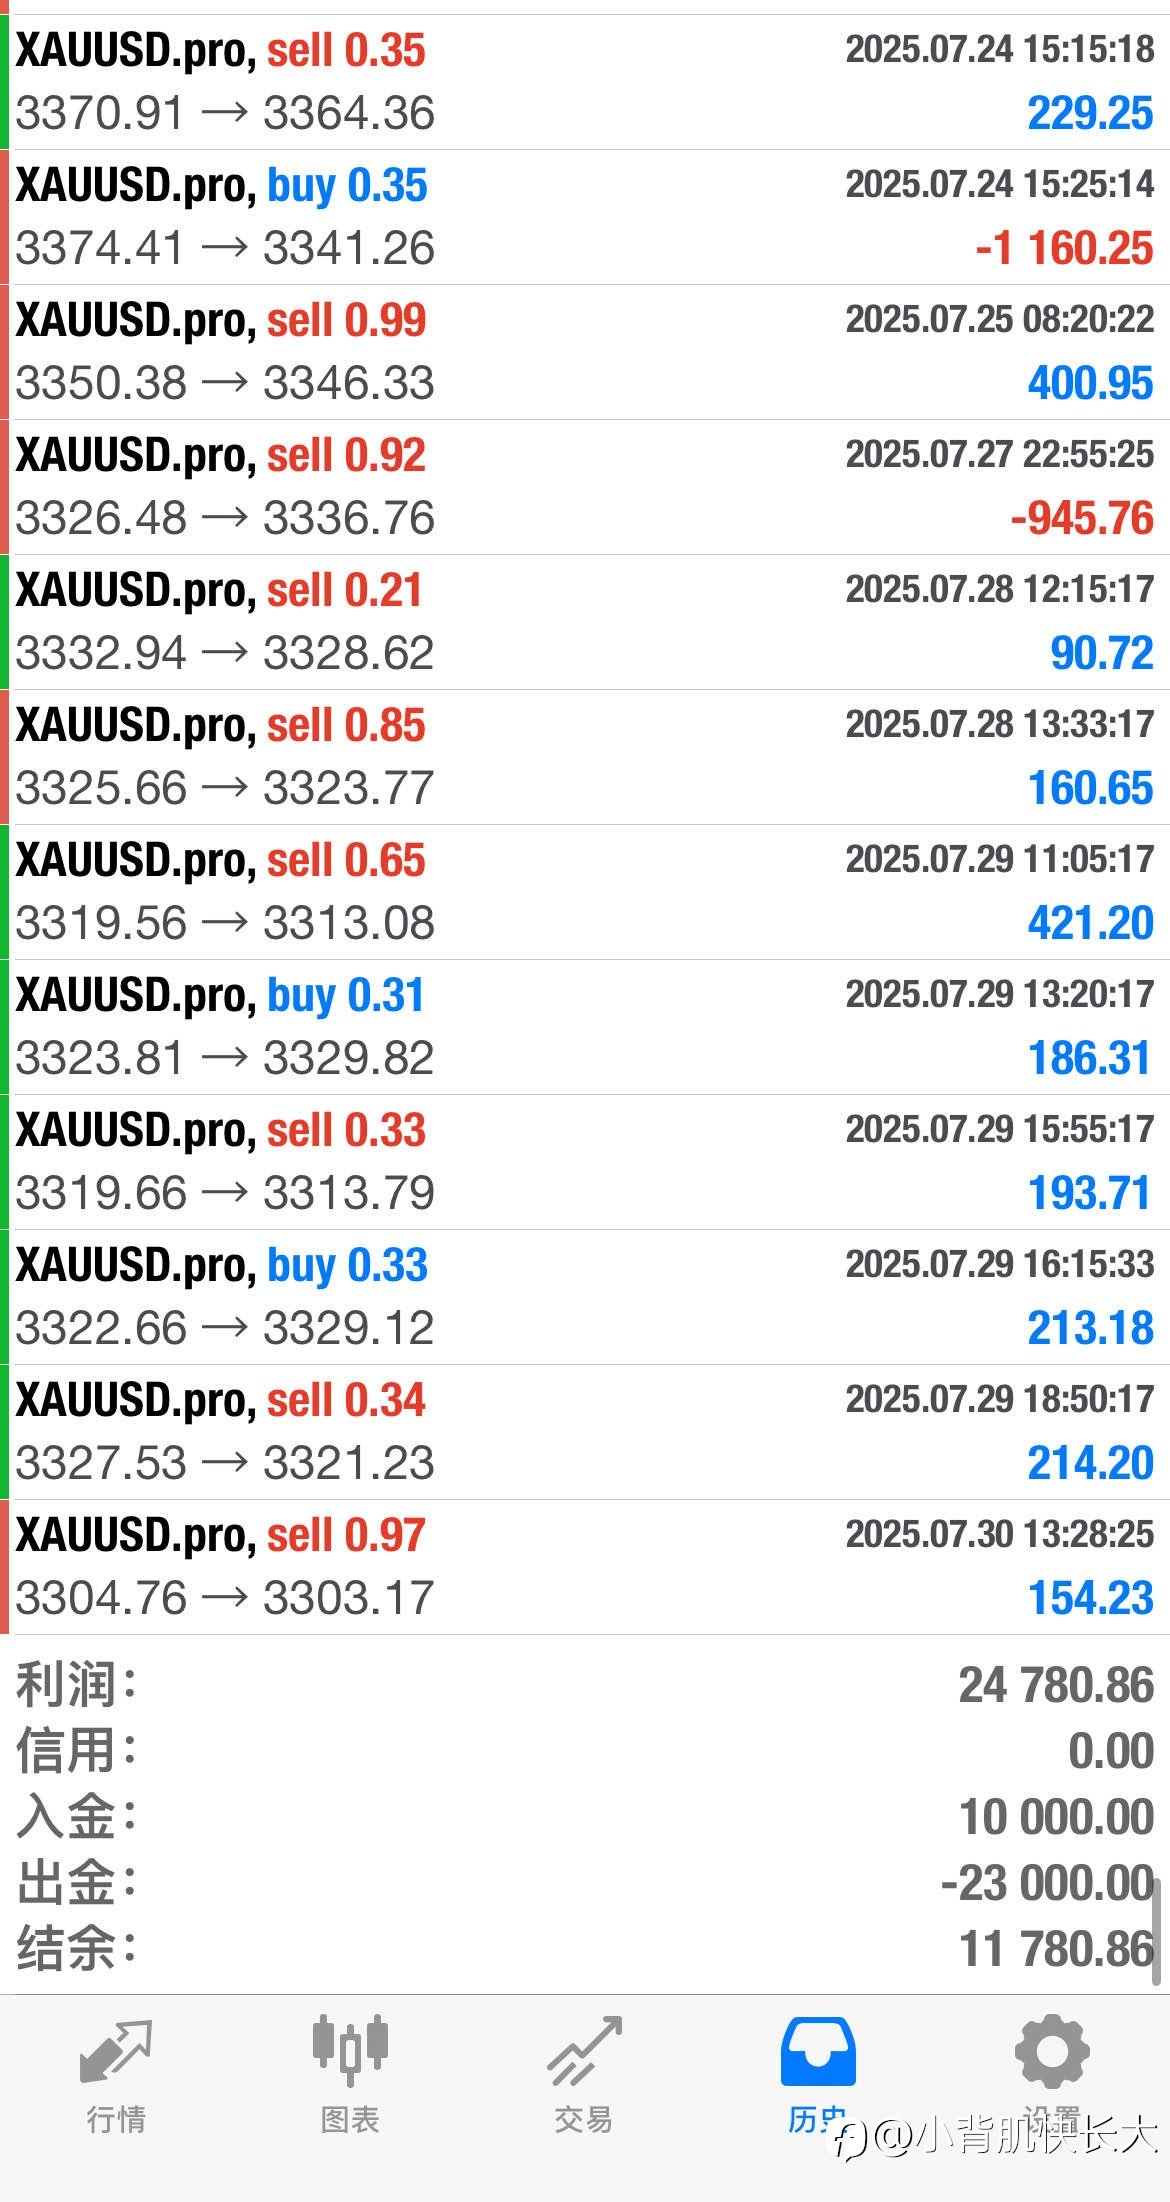
Task: Tap profit value 421.20
Action: pos(1090,923)
